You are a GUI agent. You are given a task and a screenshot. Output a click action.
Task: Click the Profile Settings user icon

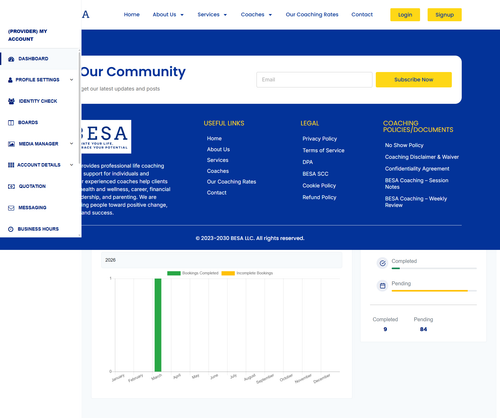(x=10, y=80)
